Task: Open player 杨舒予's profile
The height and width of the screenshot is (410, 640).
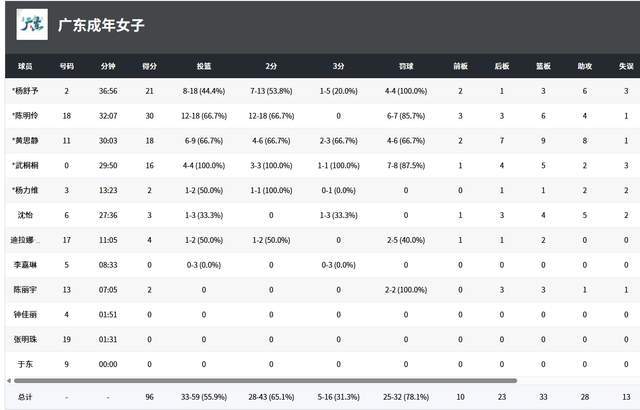Action: coord(24,91)
